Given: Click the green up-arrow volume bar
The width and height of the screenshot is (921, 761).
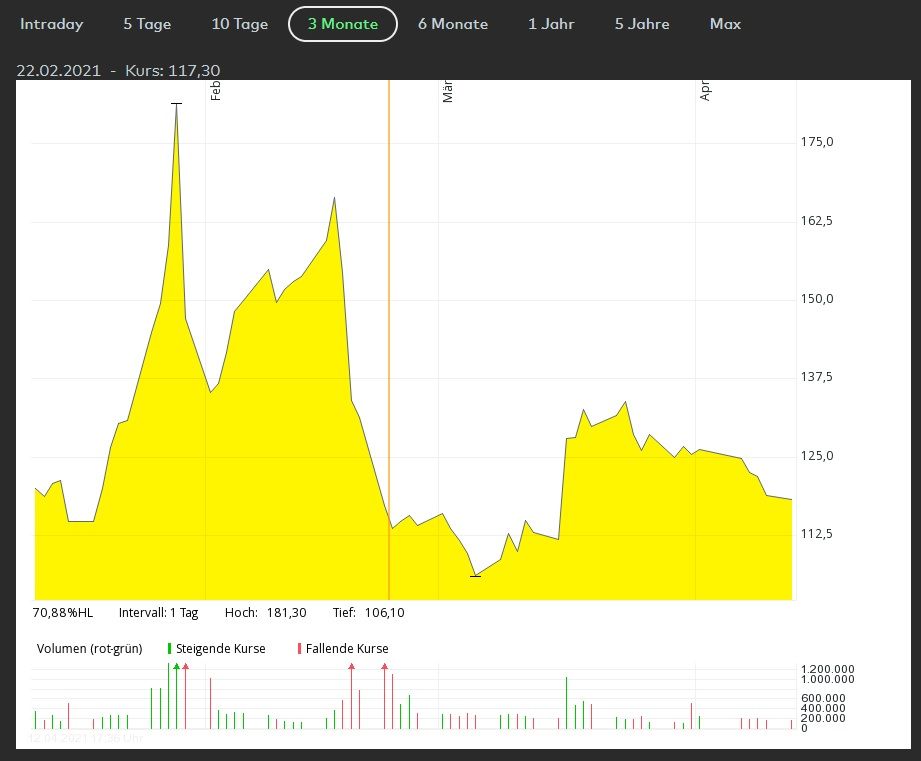Looking at the screenshot, I should click(x=177, y=695).
